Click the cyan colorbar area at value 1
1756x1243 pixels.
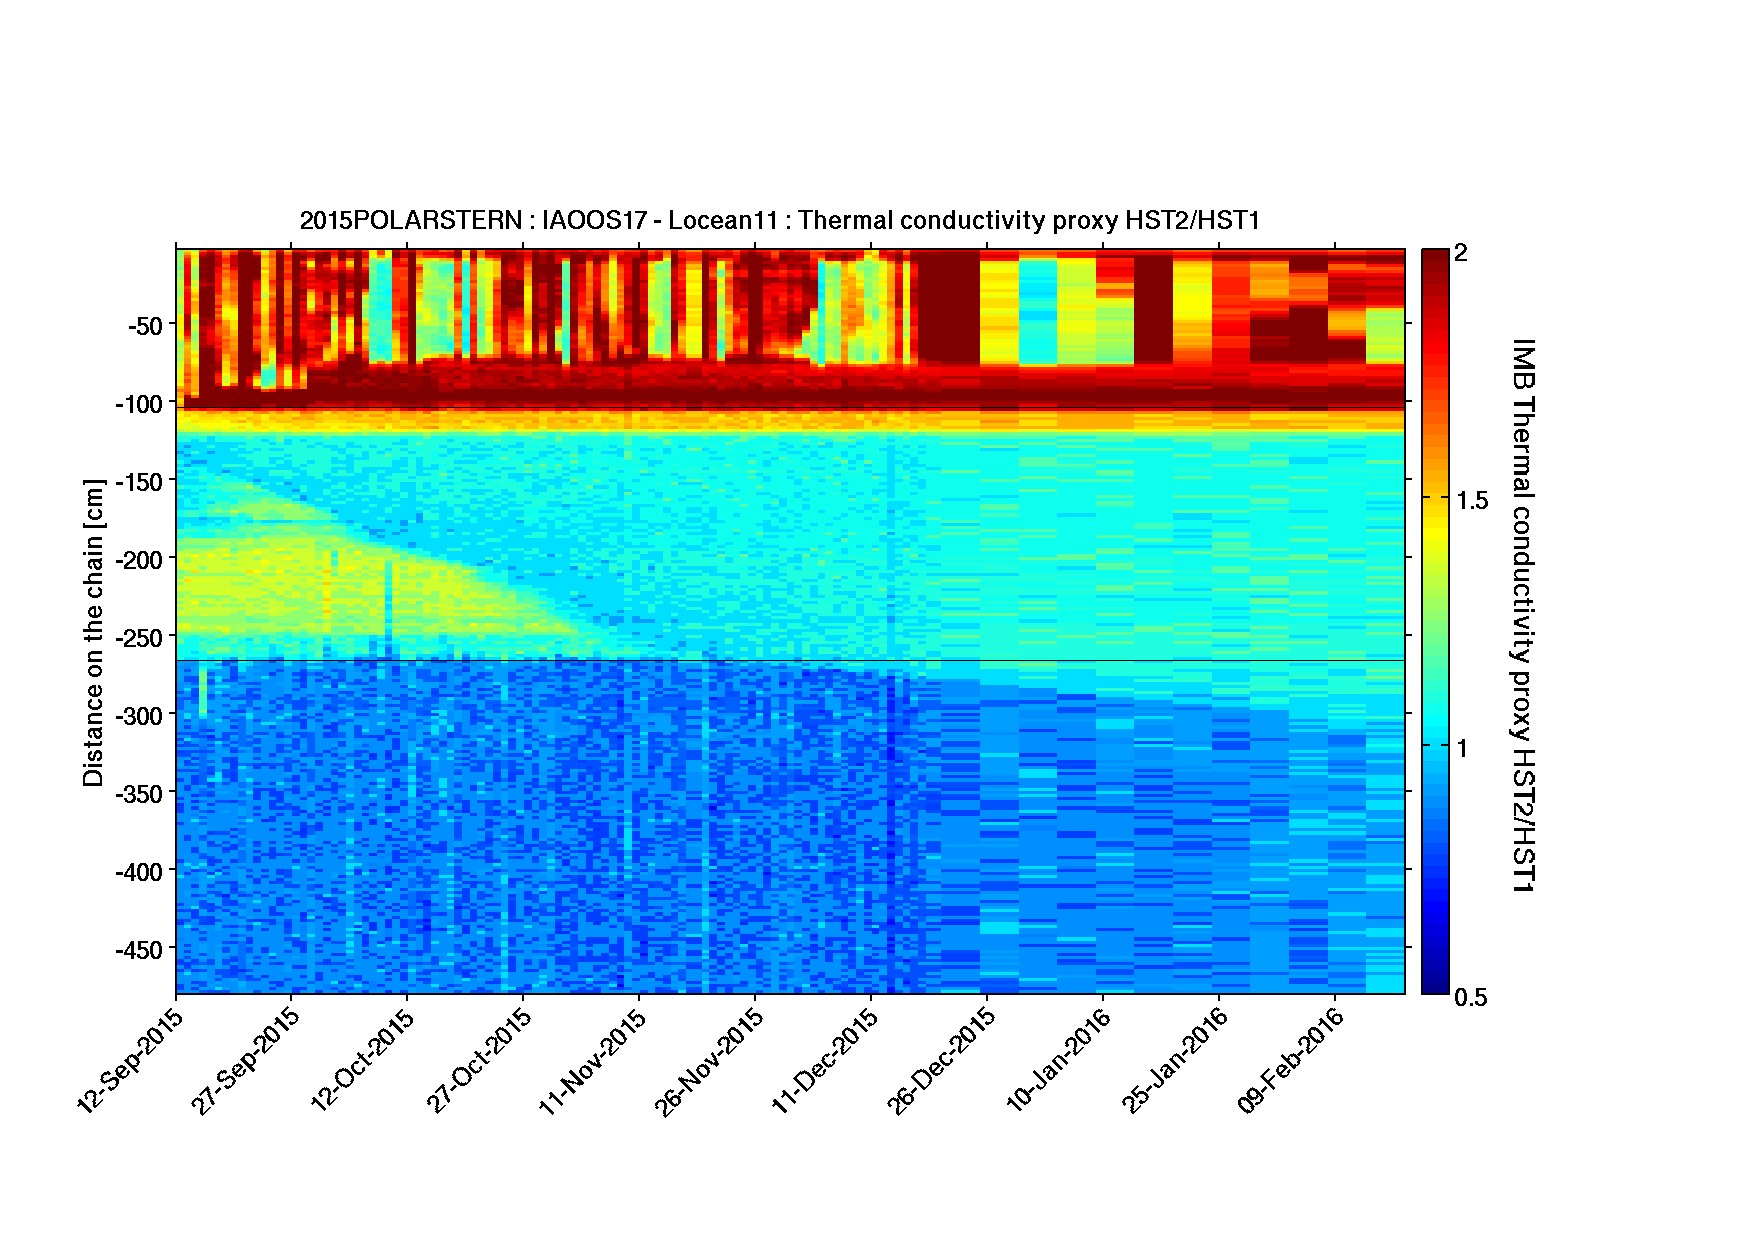click(x=1434, y=745)
